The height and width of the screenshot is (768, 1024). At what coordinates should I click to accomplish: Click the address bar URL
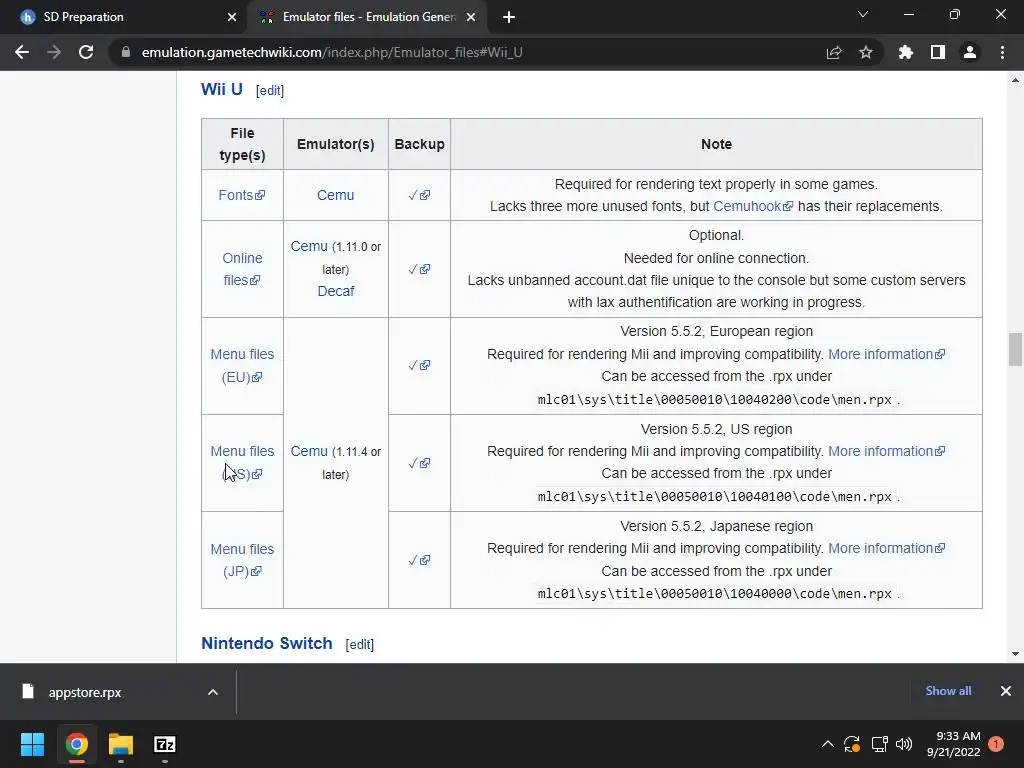332,52
